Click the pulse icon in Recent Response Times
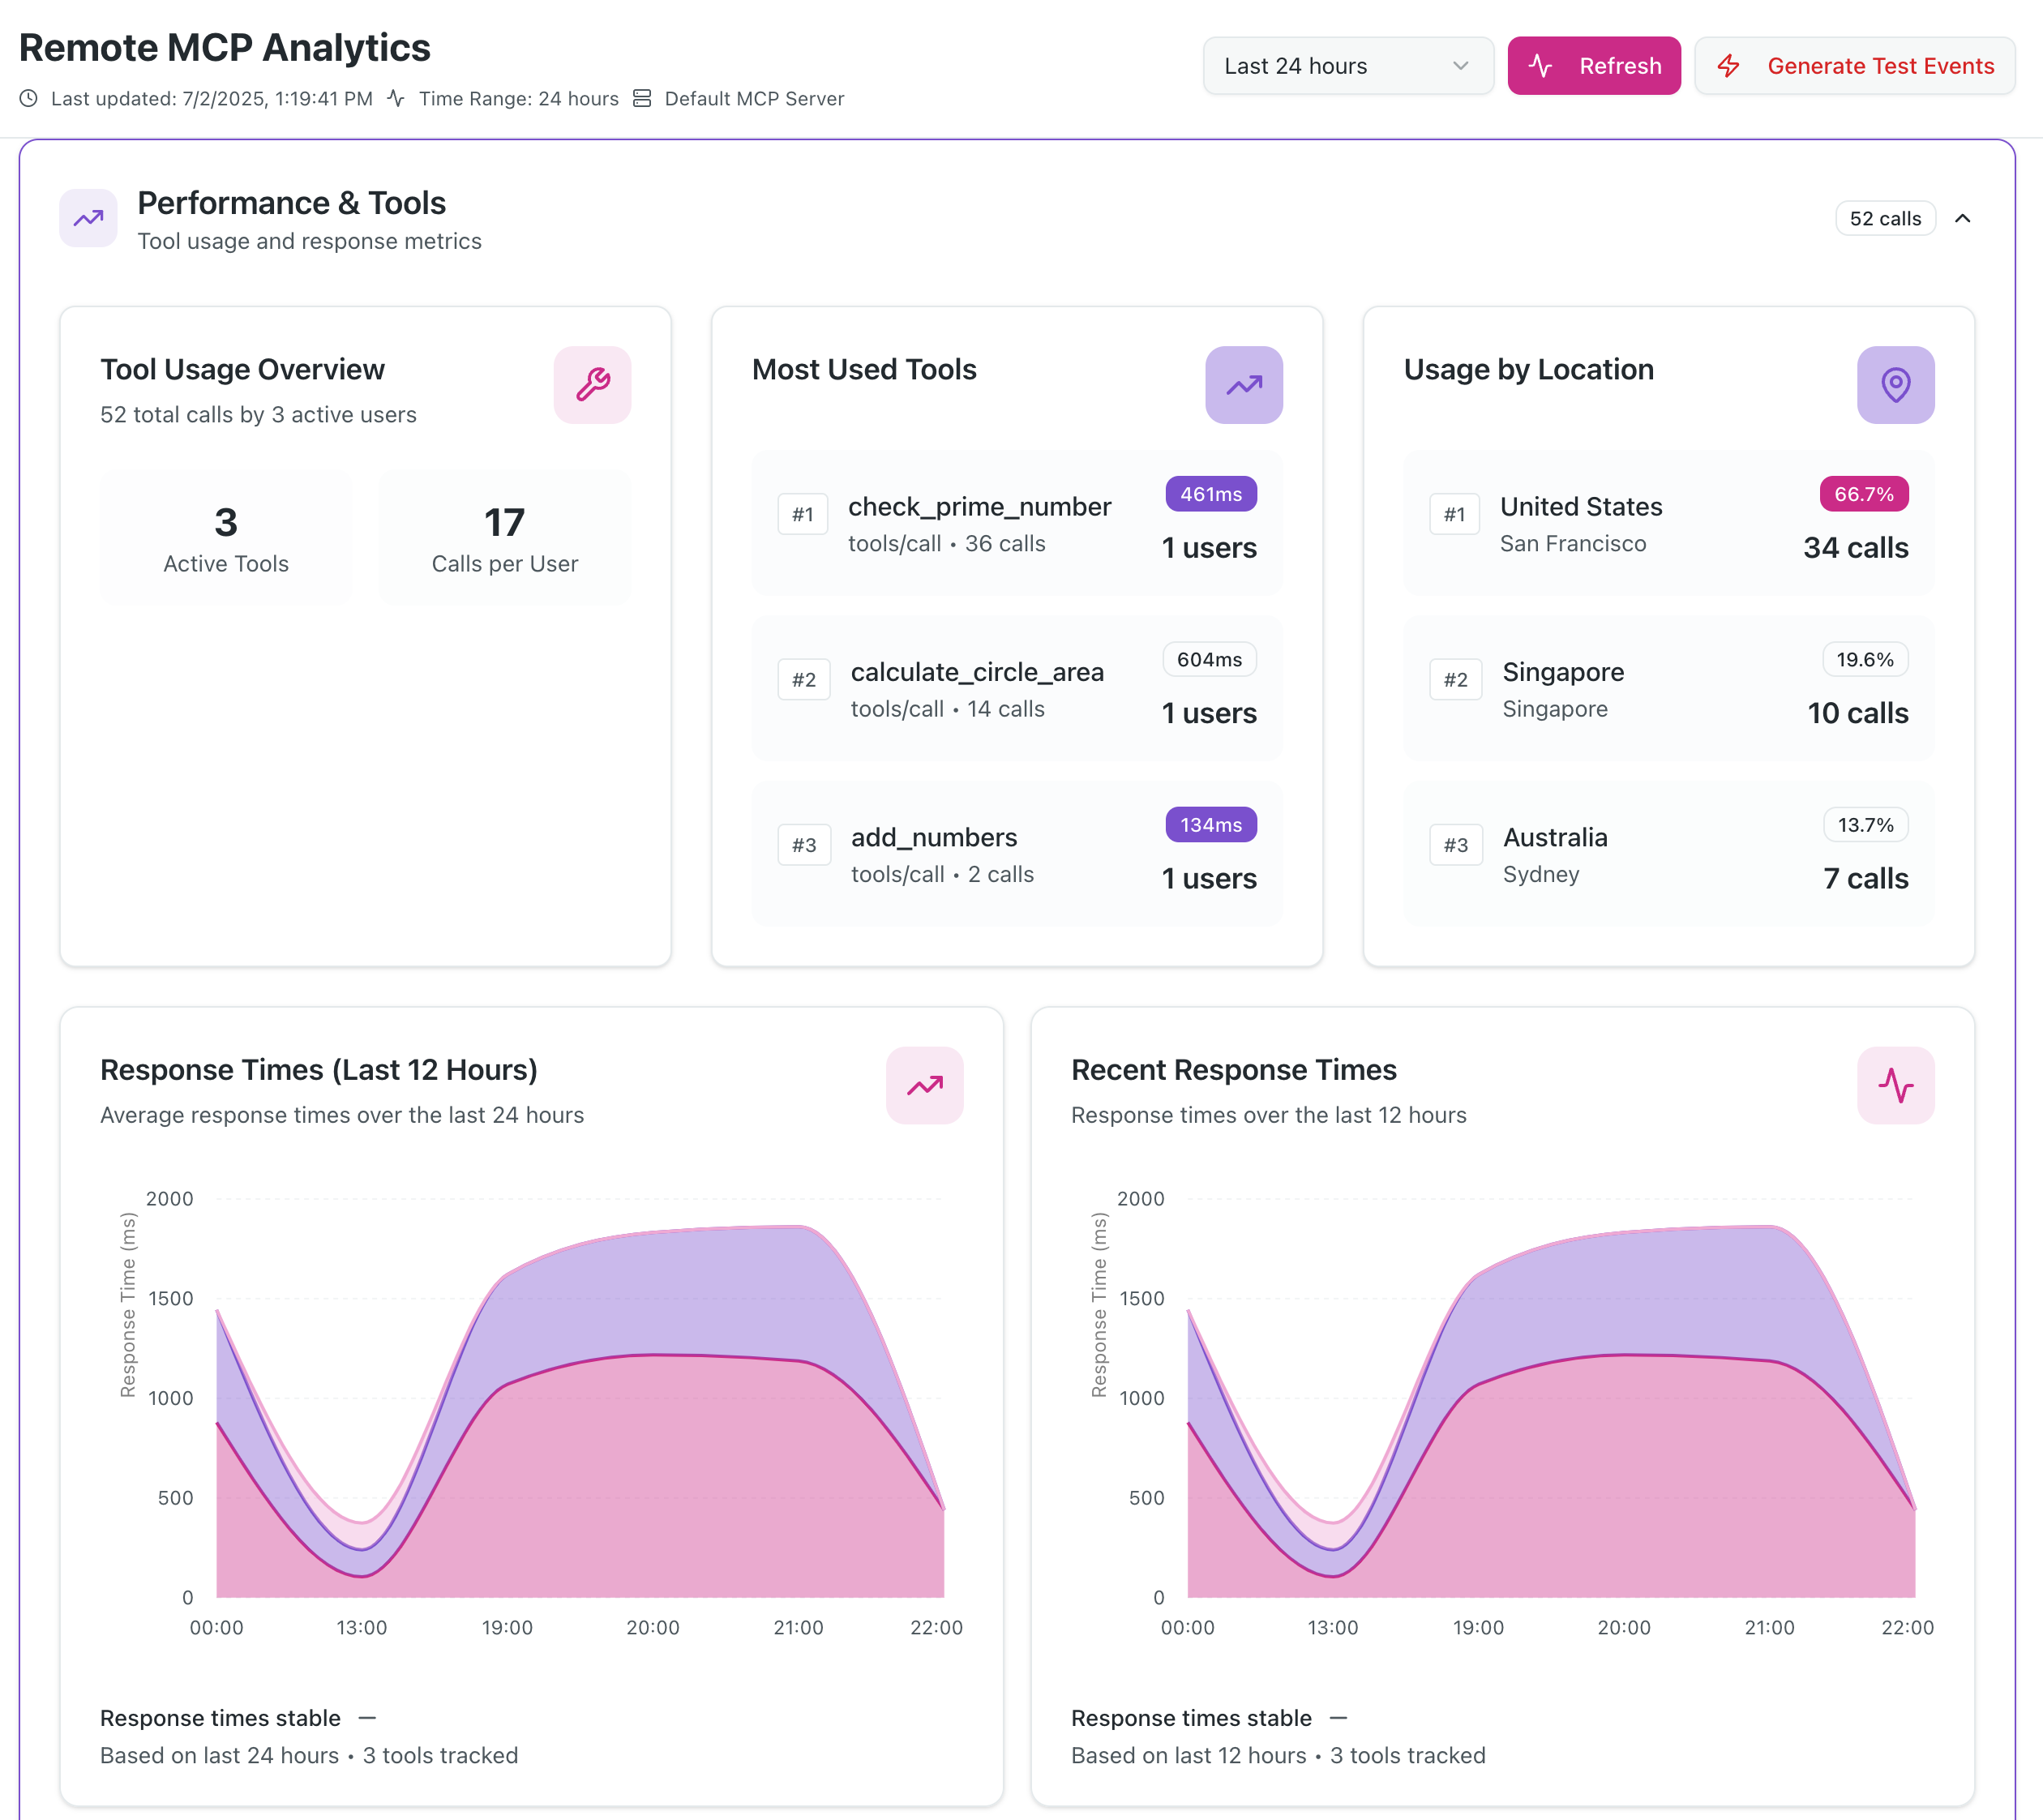2043x1820 pixels. click(x=1896, y=1085)
